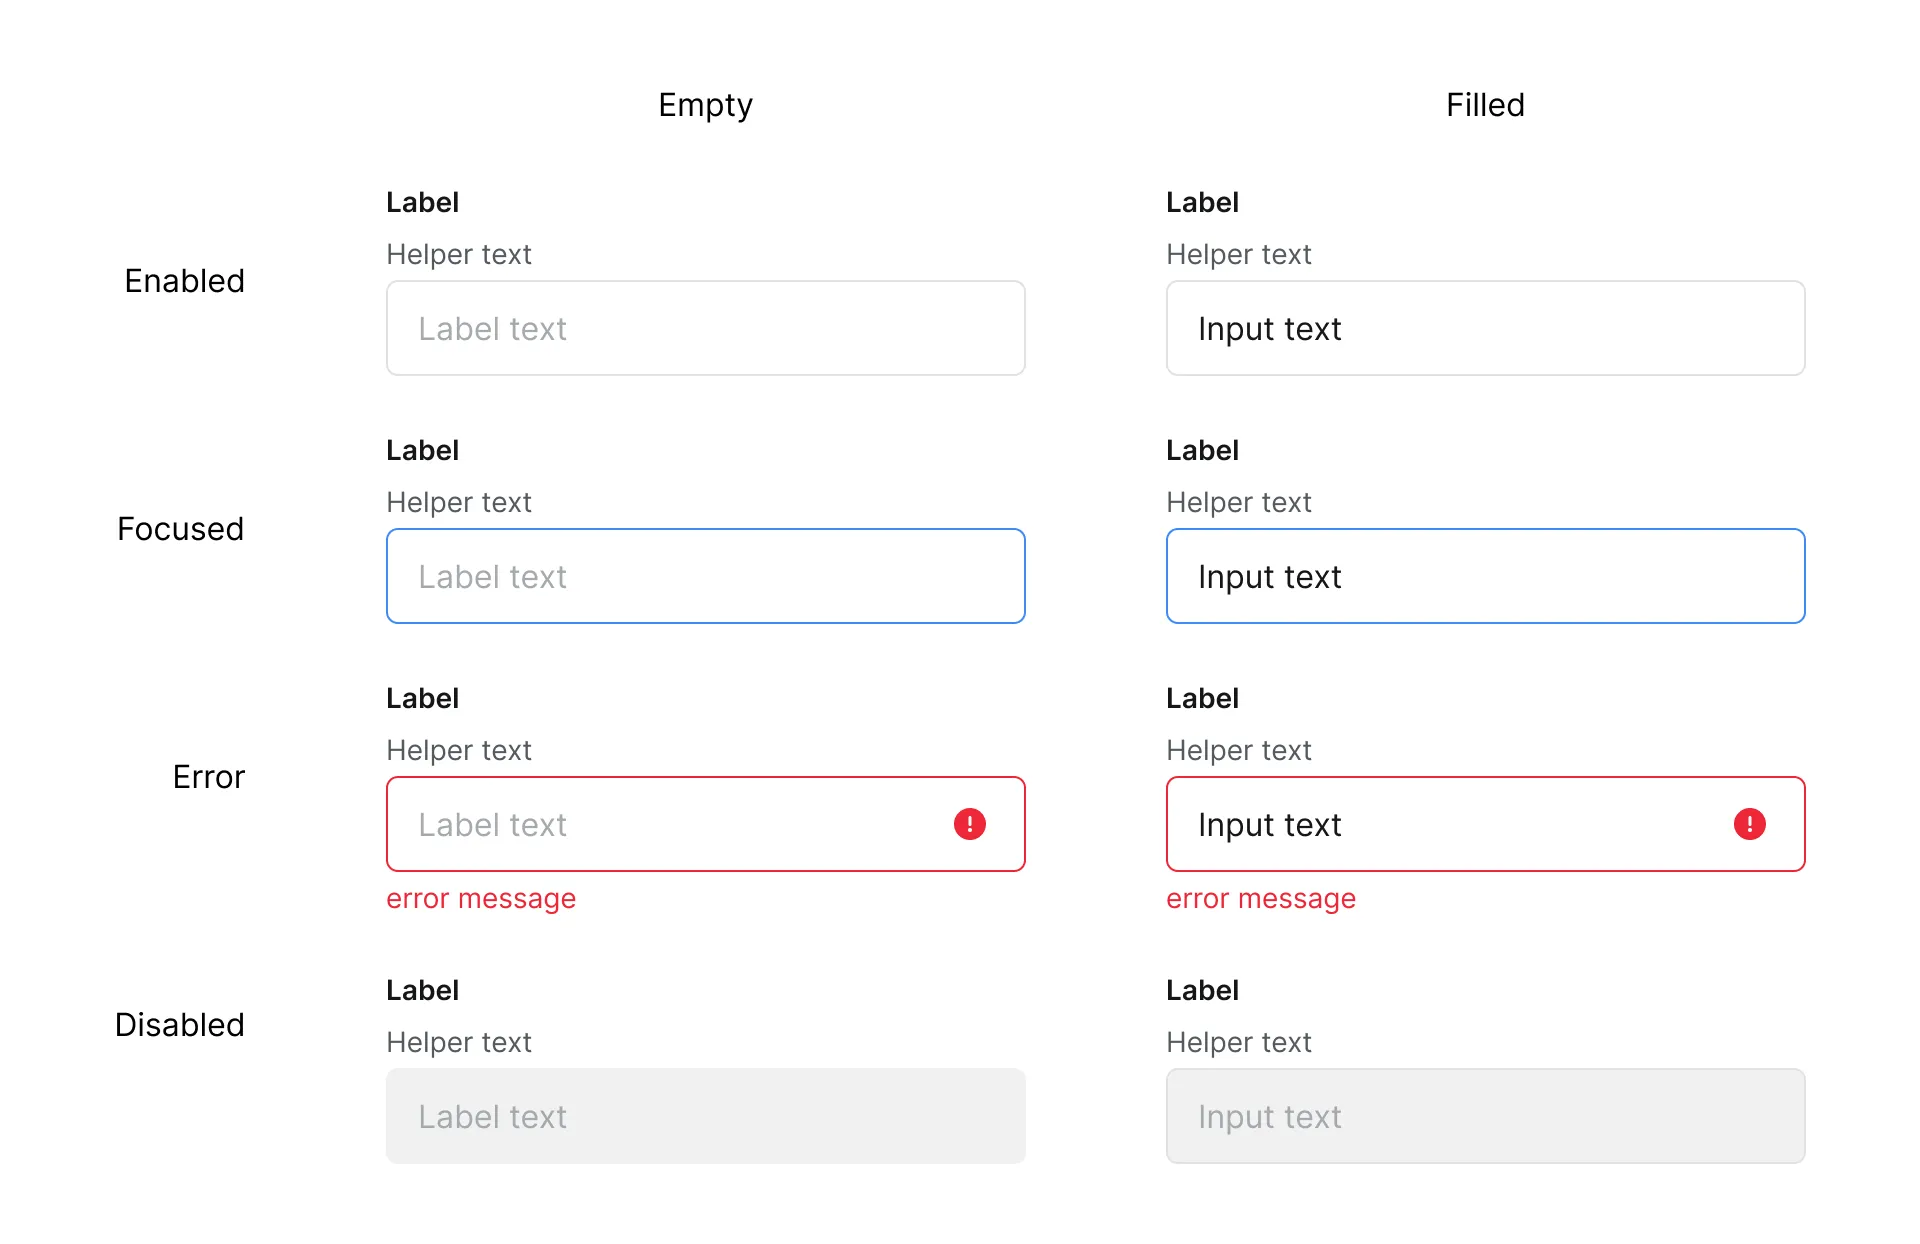The width and height of the screenshot is (1920, 1244).
Task: Click the Disabled row title
Action: pyautogui.click(x=179, y=1025)
